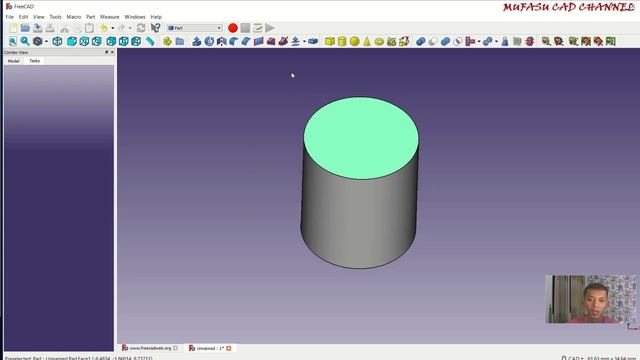
Task: Open the Macros dialog icon
Action: [x=258, y=28]
